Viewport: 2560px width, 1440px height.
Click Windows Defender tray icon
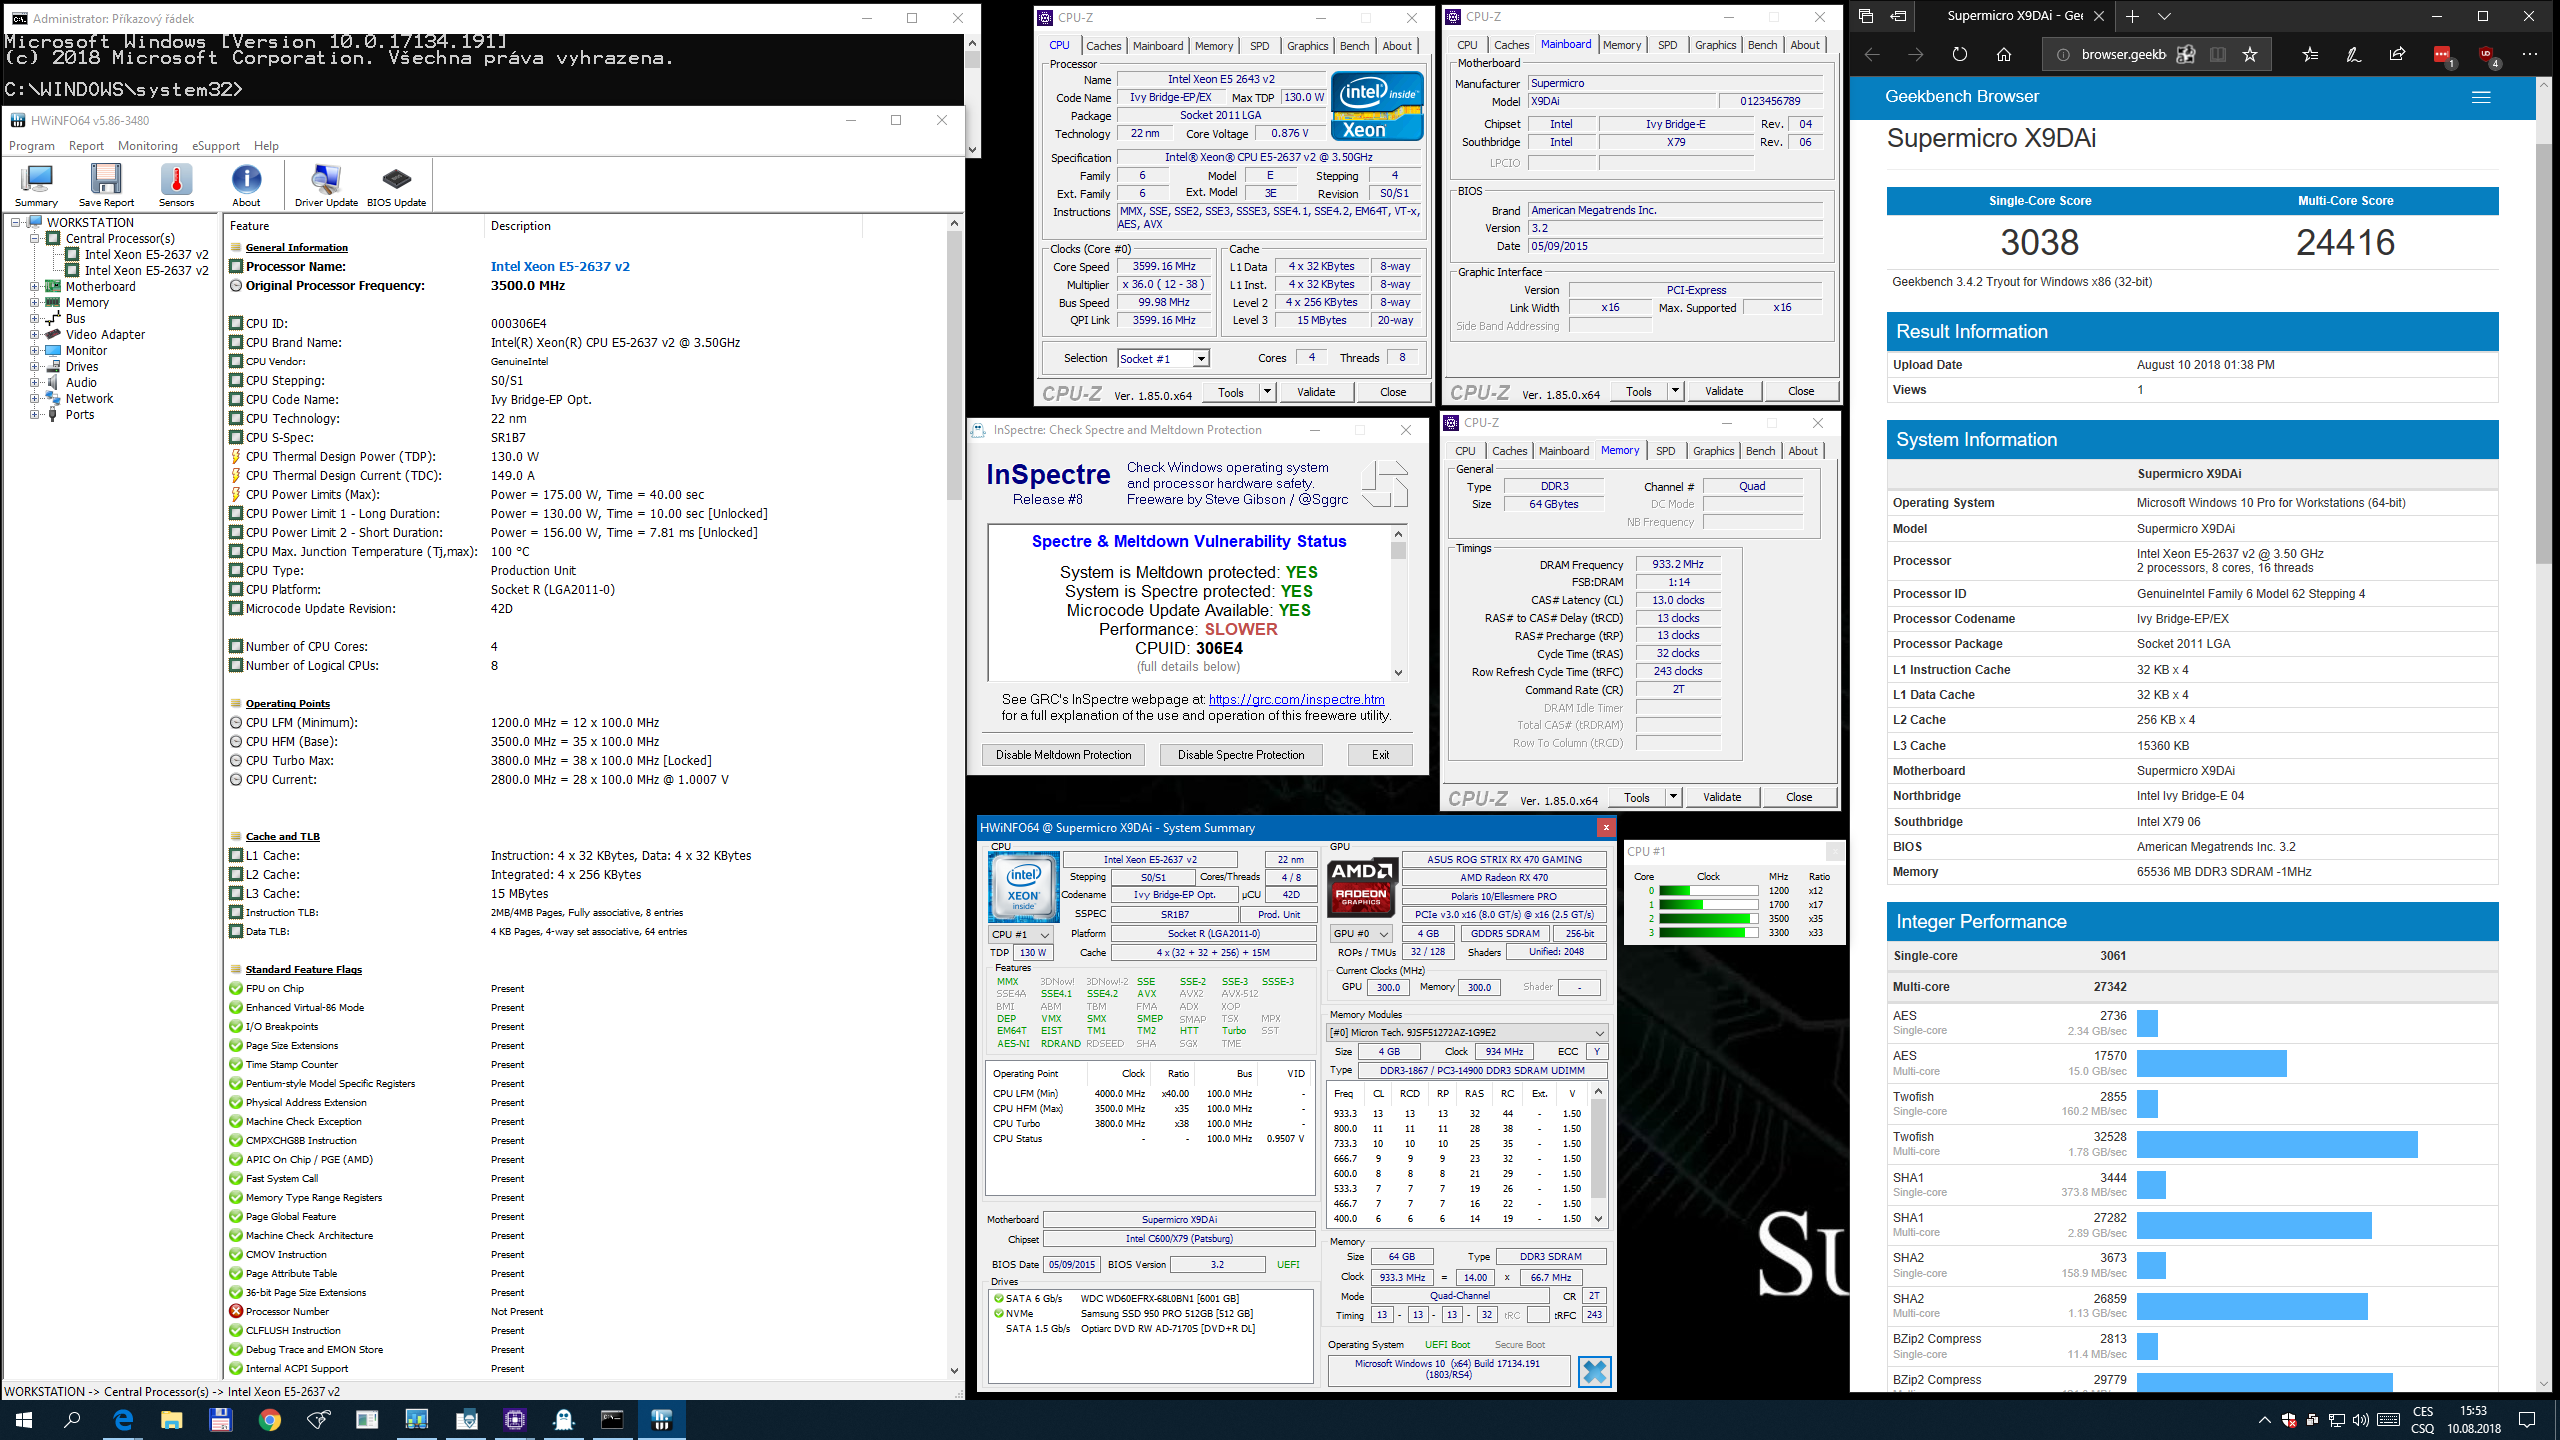point(2289,1420)
